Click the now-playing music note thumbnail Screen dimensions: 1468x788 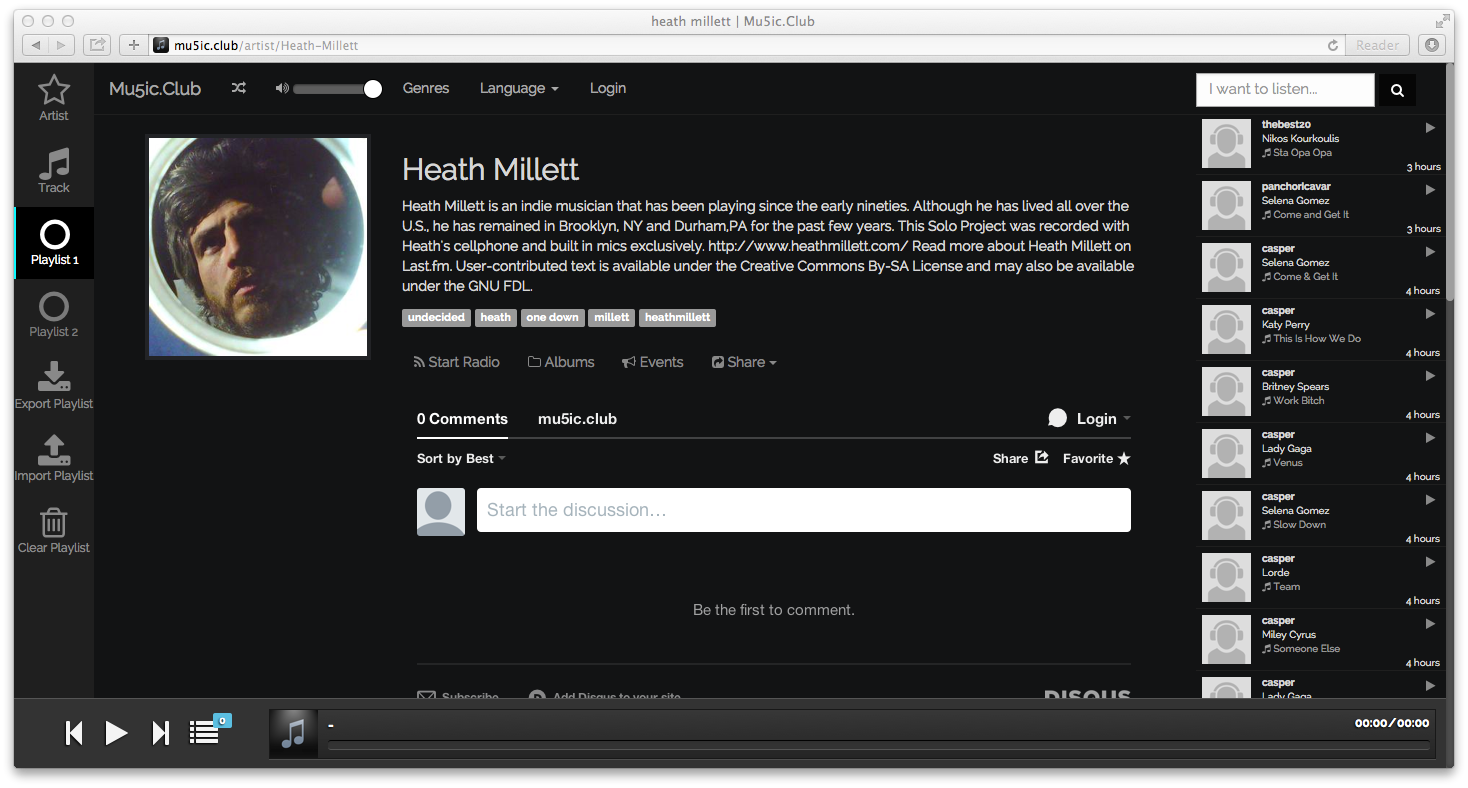(x=293, y=734)
